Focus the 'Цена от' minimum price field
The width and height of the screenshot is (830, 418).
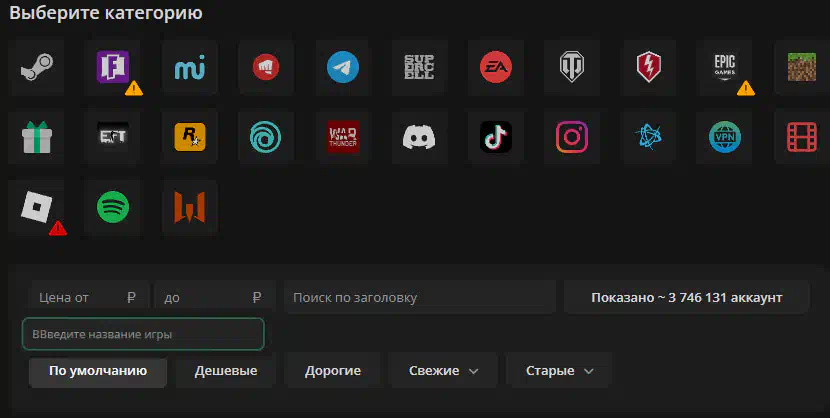[89, 297]
